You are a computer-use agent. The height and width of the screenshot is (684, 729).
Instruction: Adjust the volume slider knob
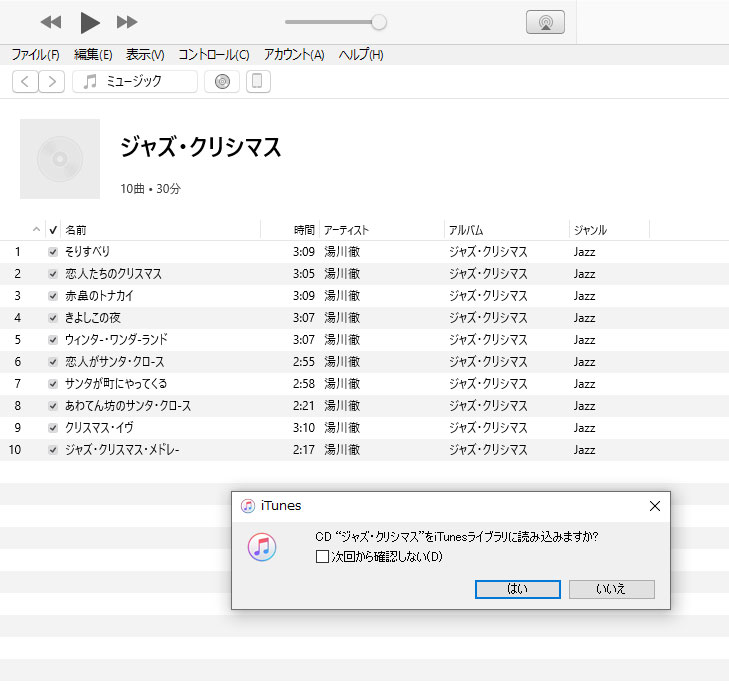[x=379, y=22]
